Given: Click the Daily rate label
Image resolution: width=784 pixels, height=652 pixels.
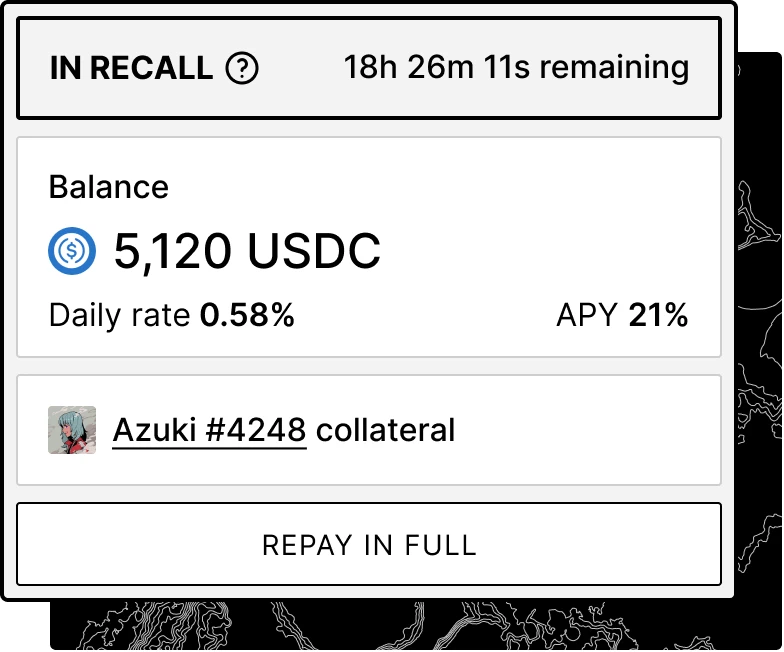Looking at the screenshot, I should 120,316.
